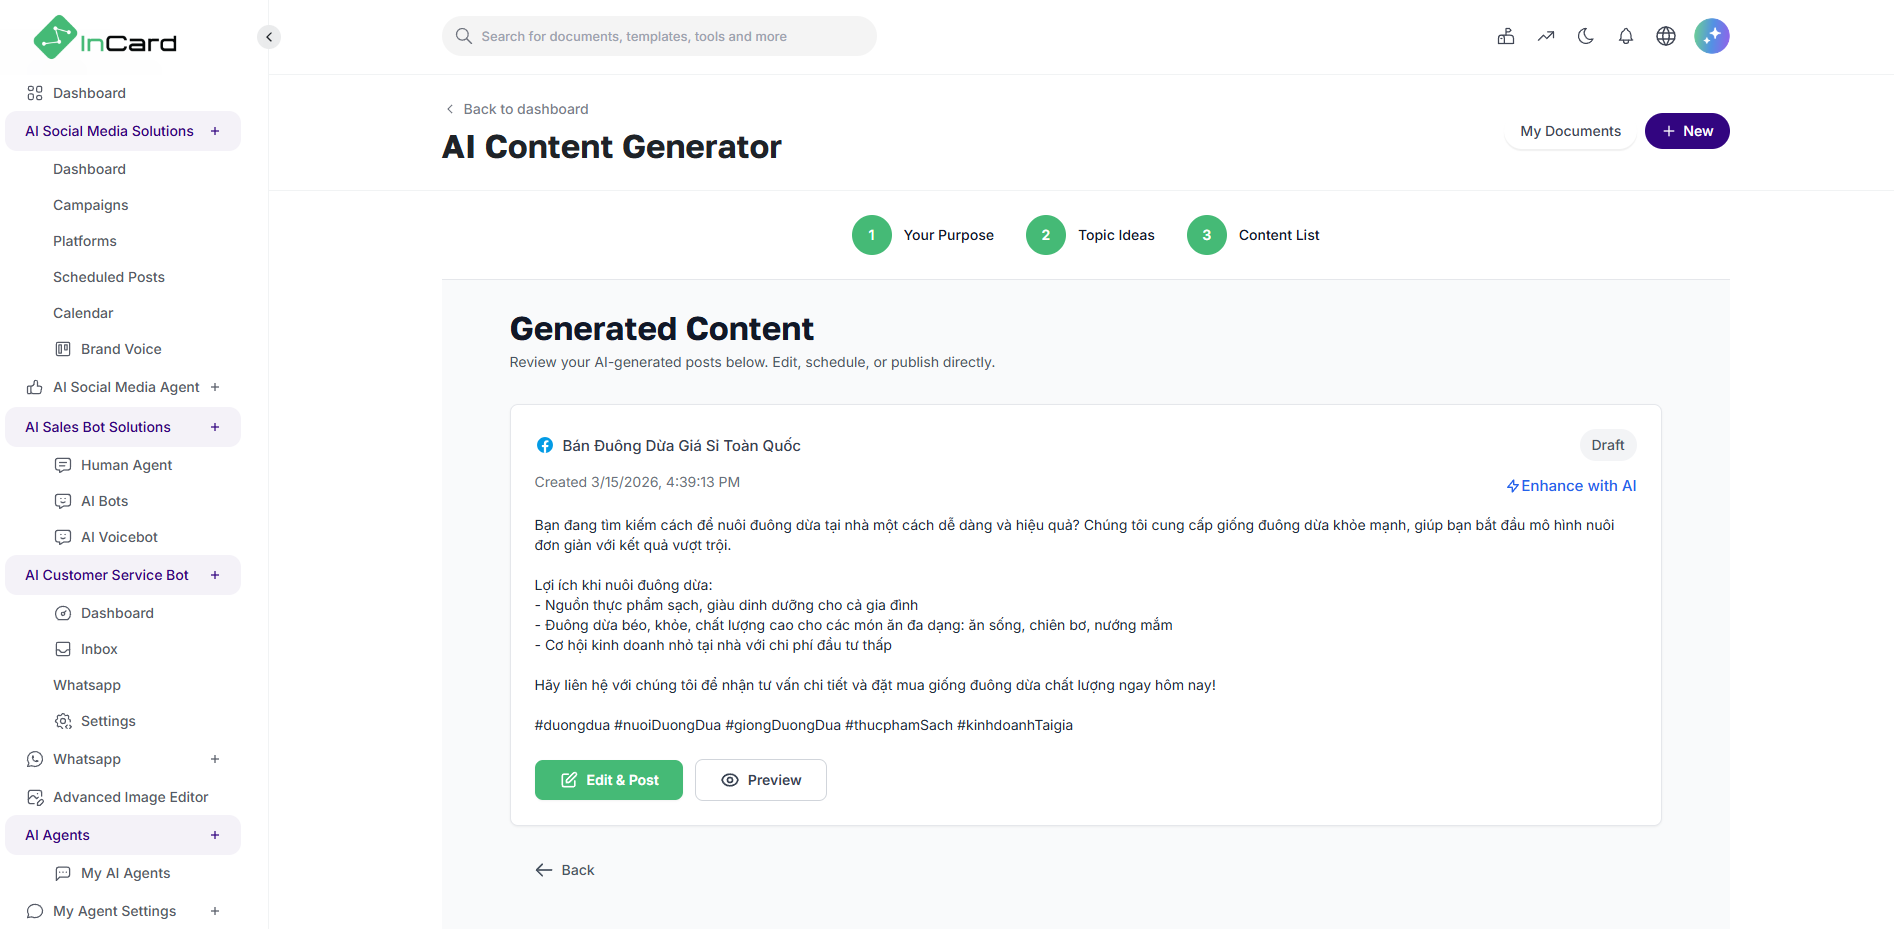
Task: Click the trending chart icon in header
Action: 1546,35
